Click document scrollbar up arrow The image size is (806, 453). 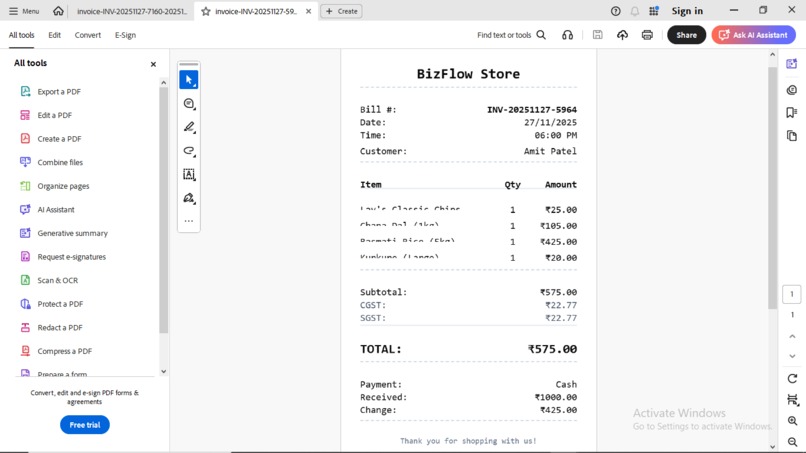[772, 54]
